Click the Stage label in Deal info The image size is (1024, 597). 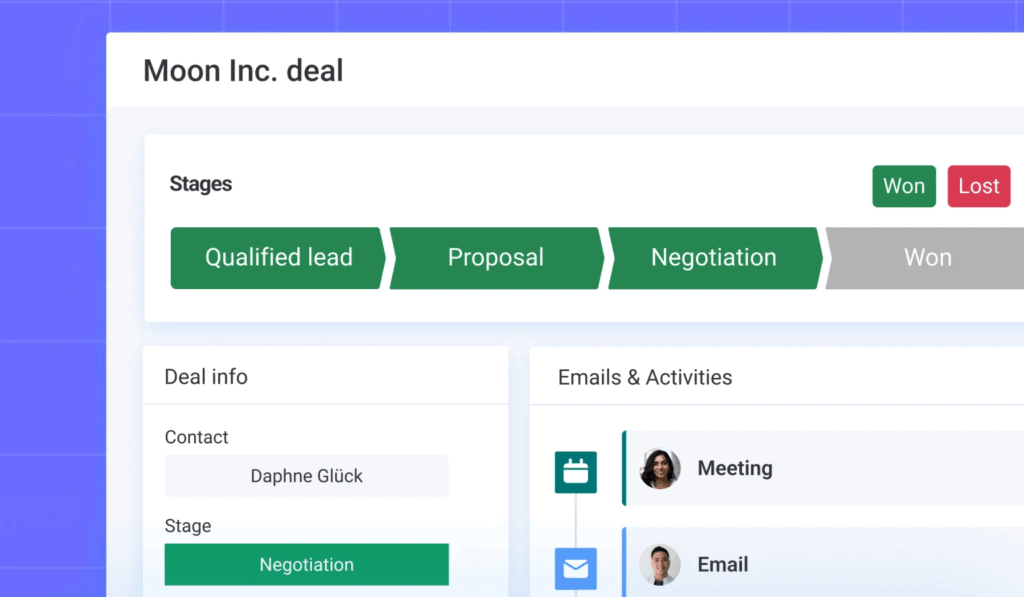click(188, 526)
